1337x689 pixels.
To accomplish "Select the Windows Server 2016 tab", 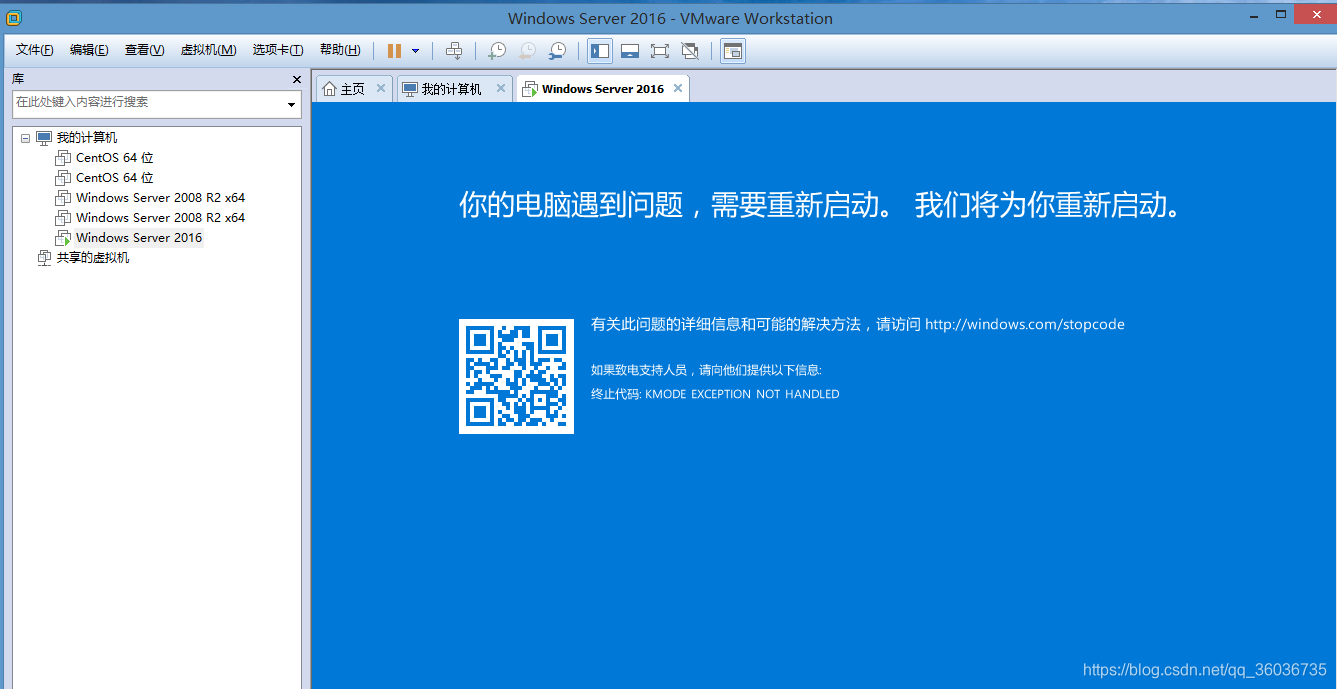I will coord(603,89).
